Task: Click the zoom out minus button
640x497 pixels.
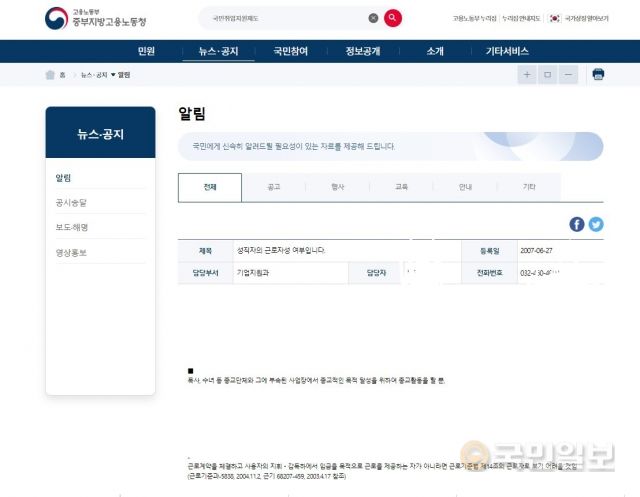Action: 568,75
